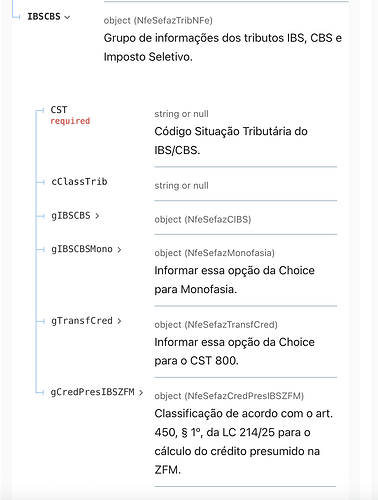This screenshot has width=378, height=500.
Task: Click the IBSCBS property name
Action: pos(44,17)
